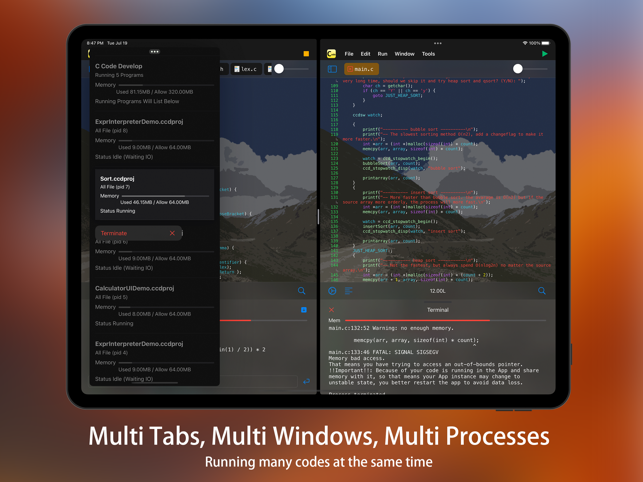
Task: Stop program with the orange square
Action: (x=306, y=54)
